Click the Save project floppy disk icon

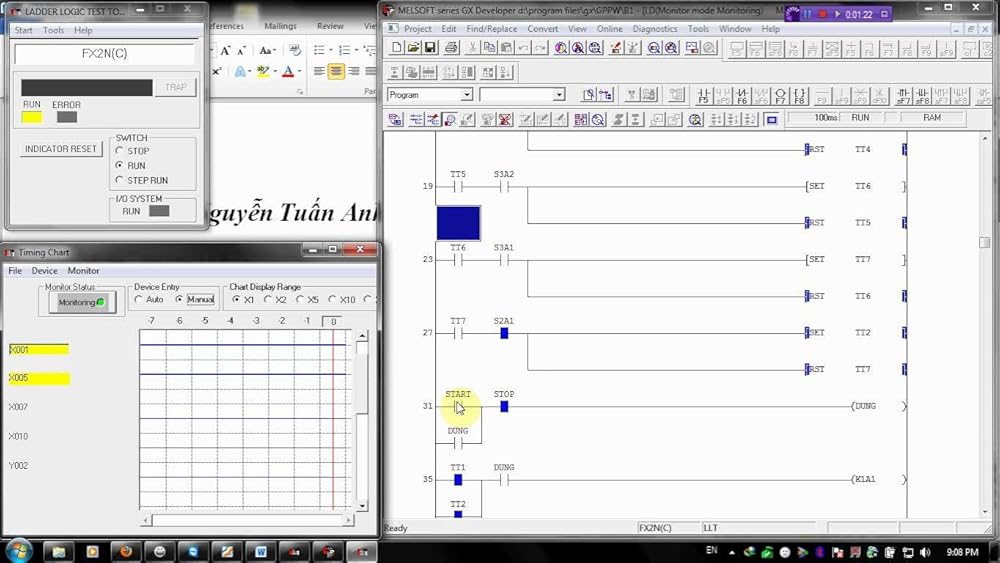(430, 48)
